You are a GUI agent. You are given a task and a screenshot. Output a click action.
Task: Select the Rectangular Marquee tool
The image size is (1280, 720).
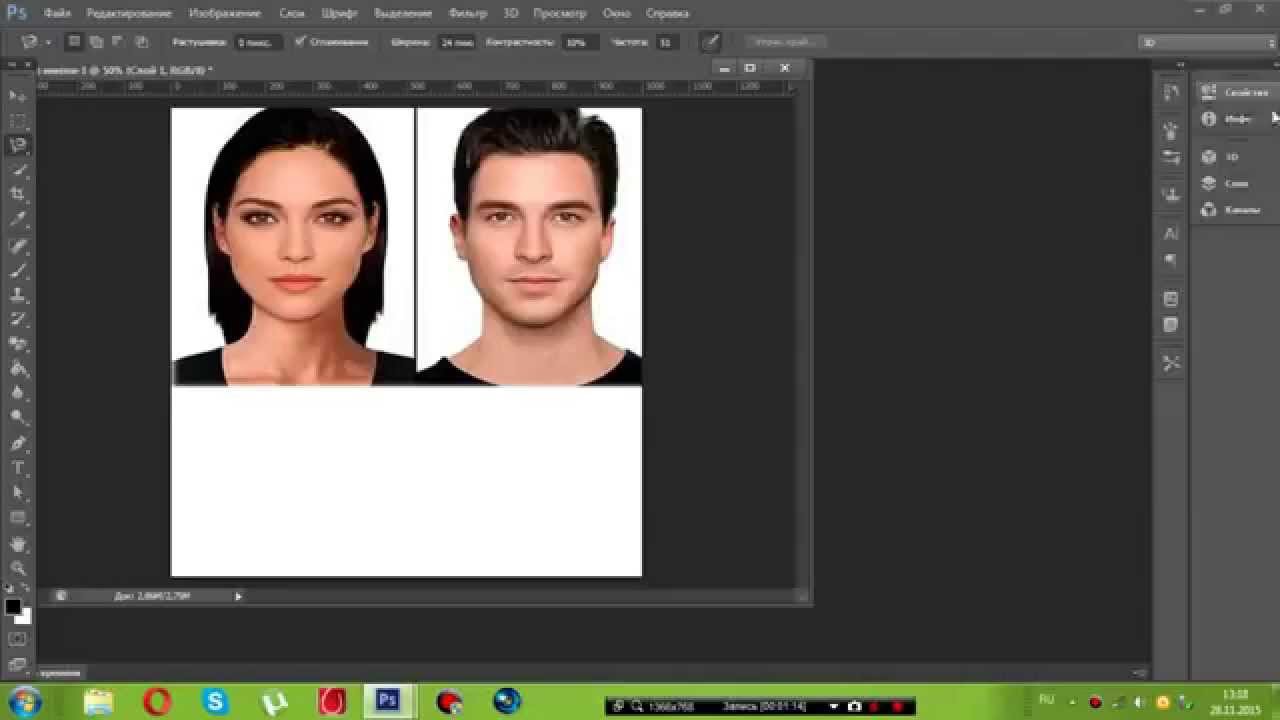18,121
